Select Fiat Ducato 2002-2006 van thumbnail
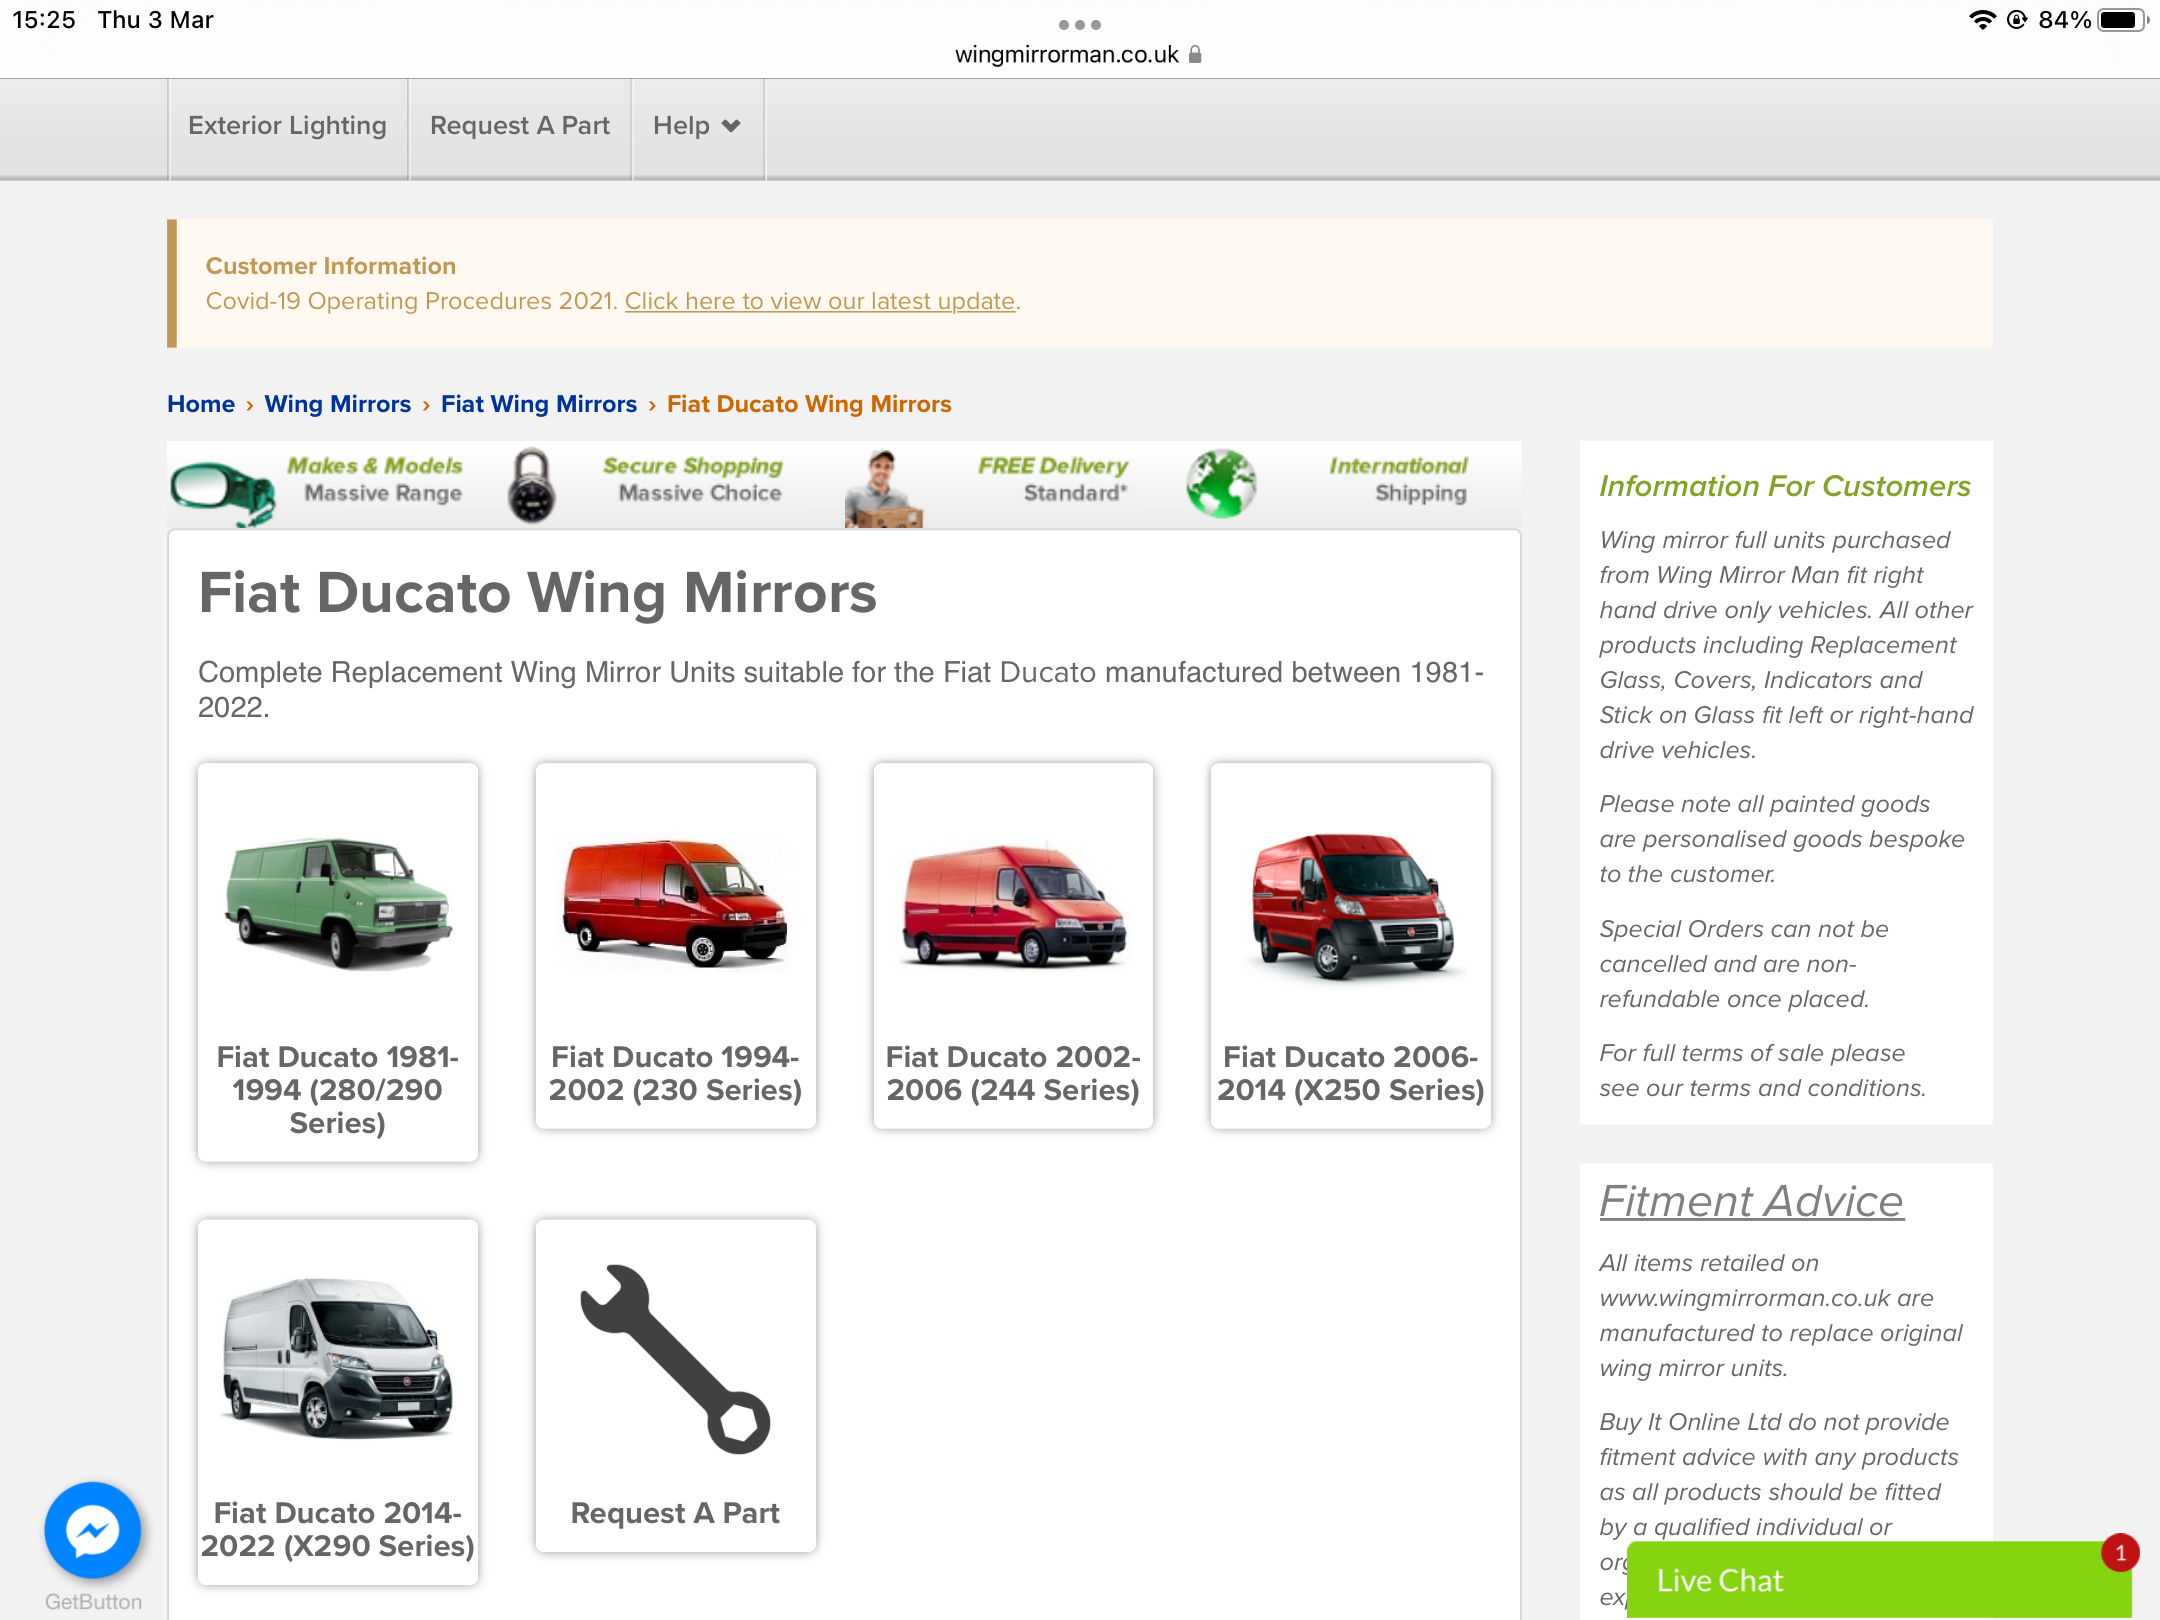This screenshot has height=1620, width=2160. [1013, 906]
